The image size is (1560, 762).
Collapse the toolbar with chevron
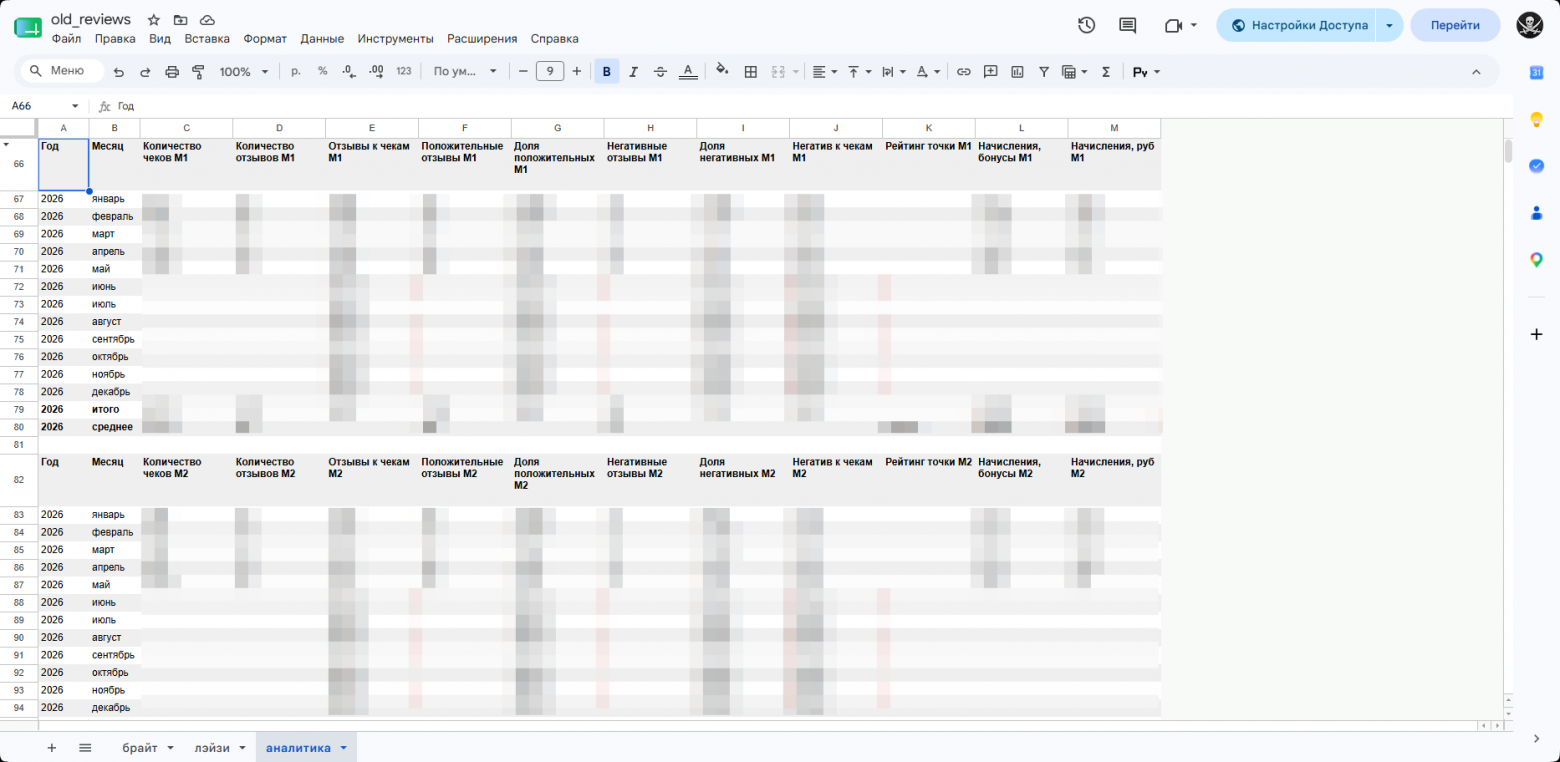pos(1476,72)
